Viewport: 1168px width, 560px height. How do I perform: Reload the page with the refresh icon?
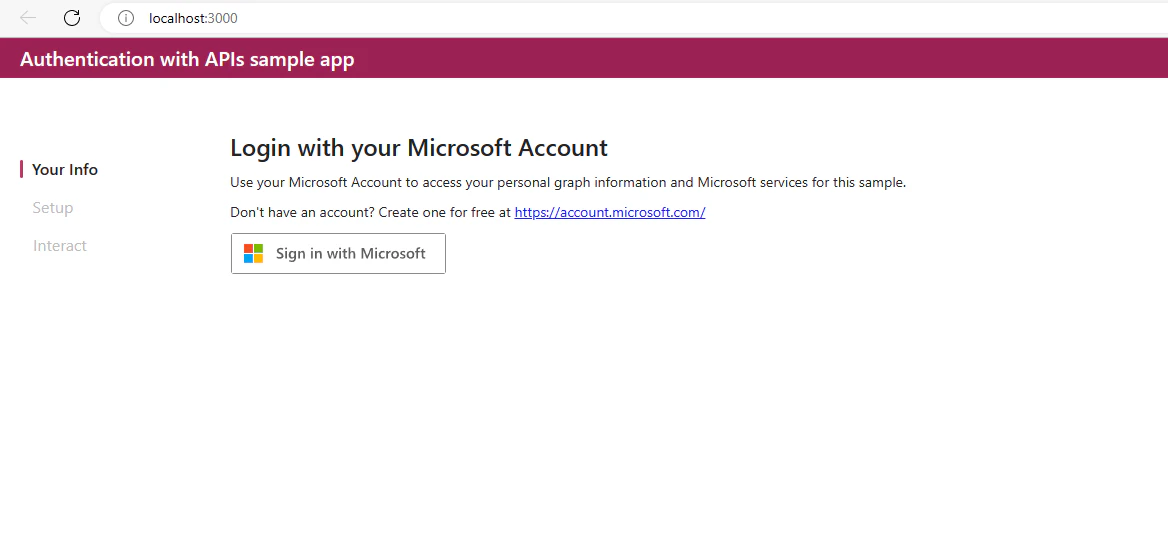point(72,18)
